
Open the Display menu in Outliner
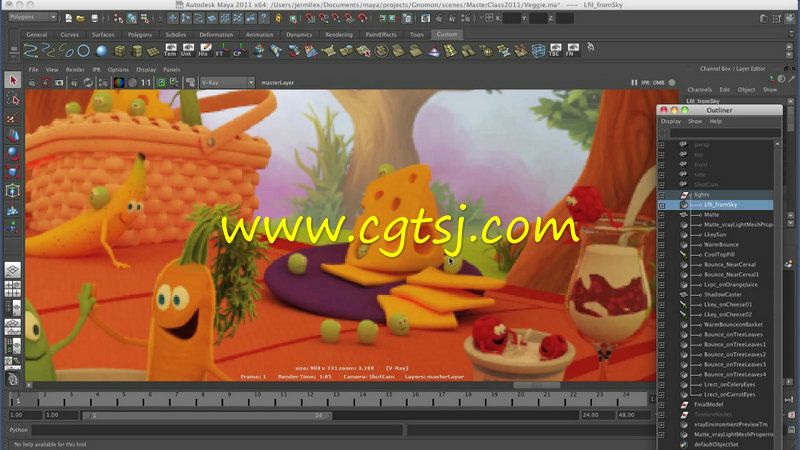click(671, 121)
